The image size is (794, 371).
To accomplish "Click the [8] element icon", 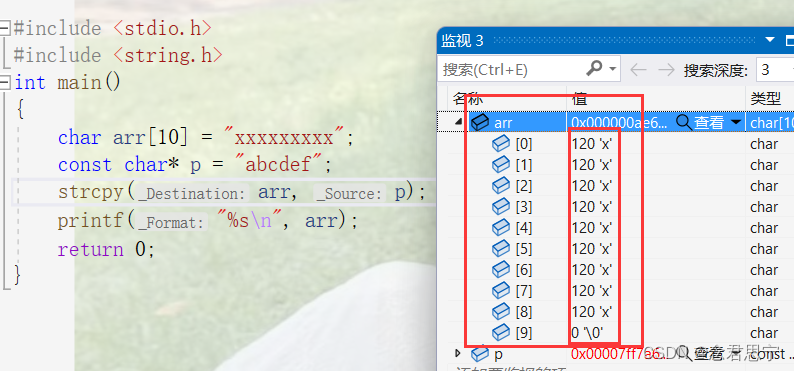I will (501, 311).
